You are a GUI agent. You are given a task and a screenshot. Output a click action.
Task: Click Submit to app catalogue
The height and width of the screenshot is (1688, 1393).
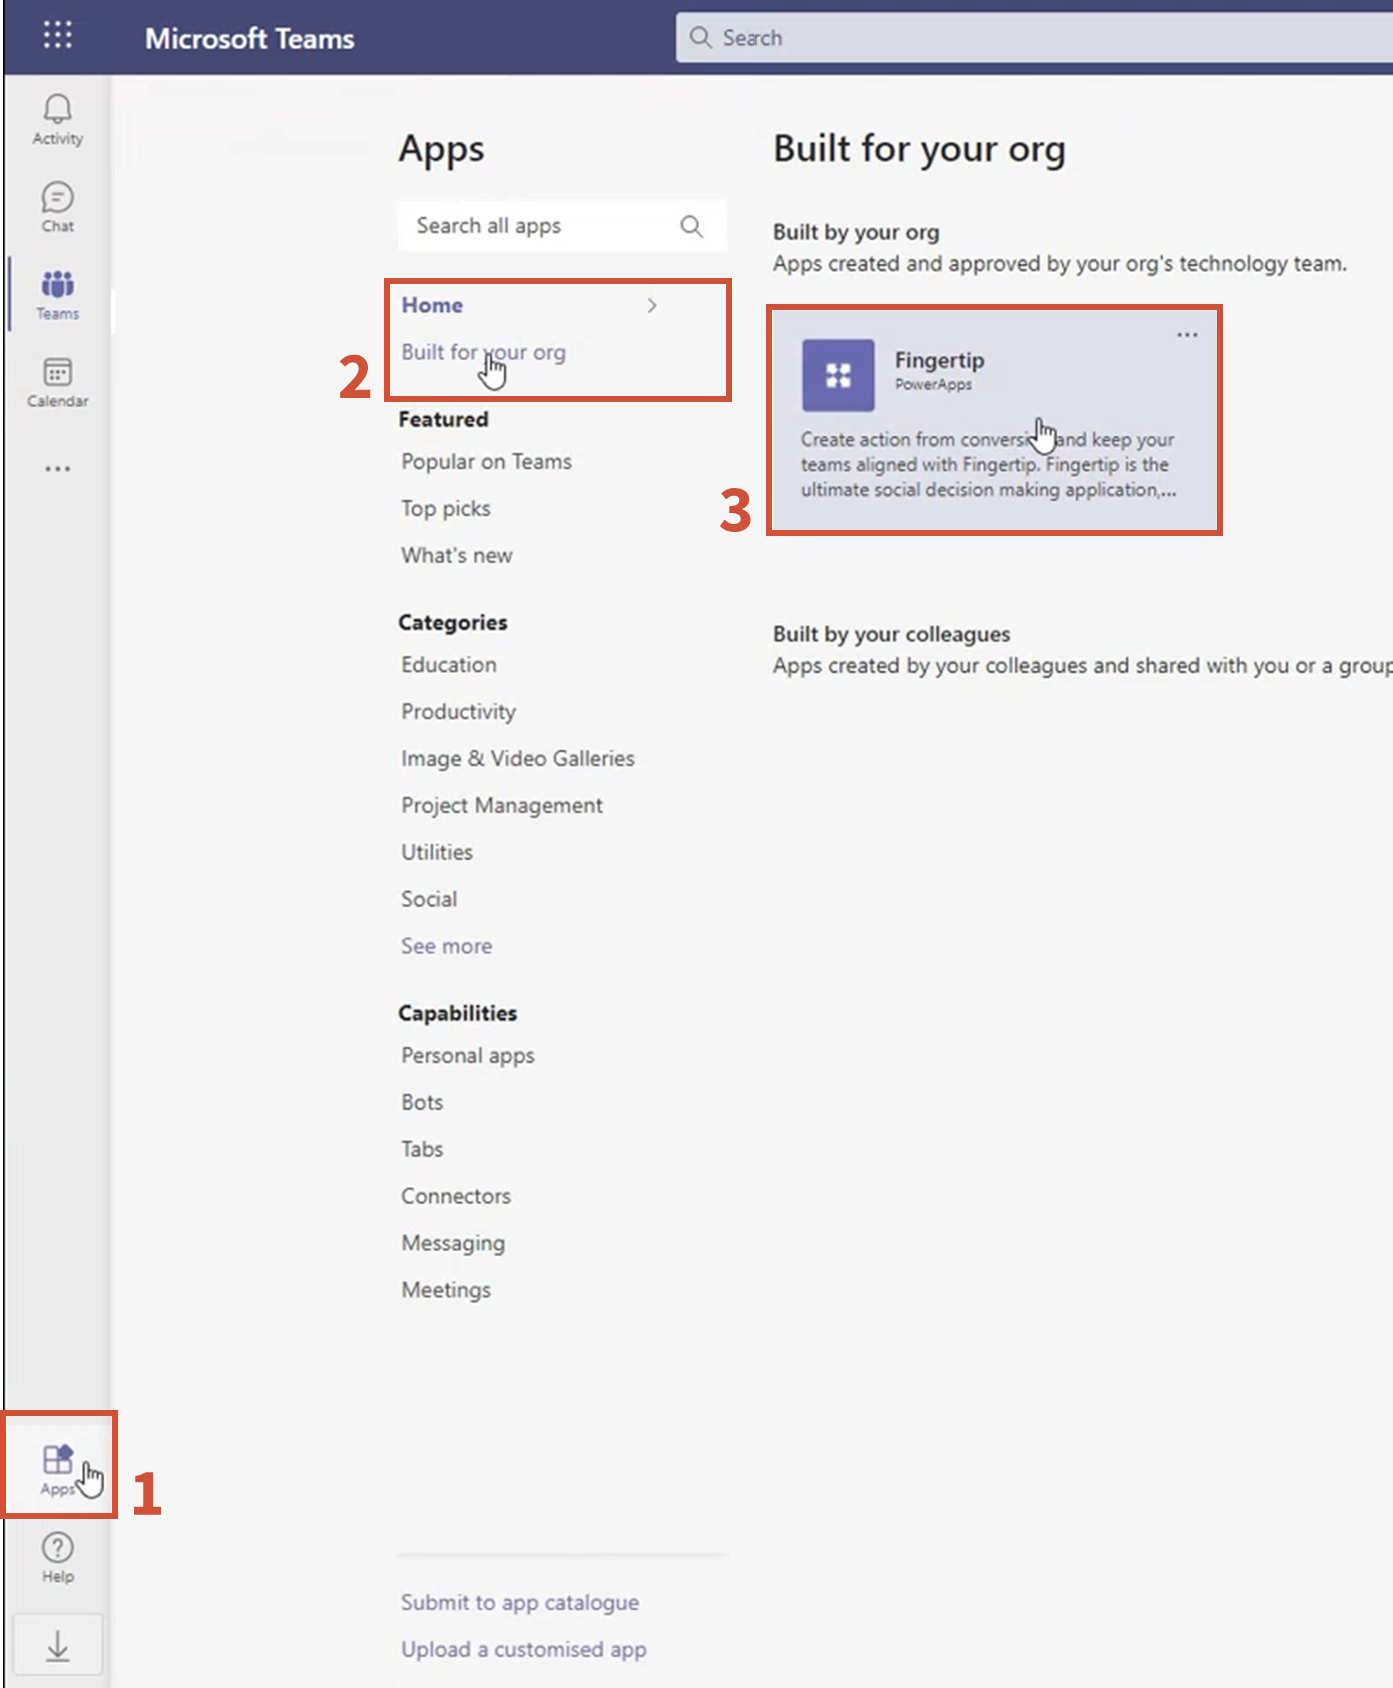pyautogui.click(x=520, y=1603)
